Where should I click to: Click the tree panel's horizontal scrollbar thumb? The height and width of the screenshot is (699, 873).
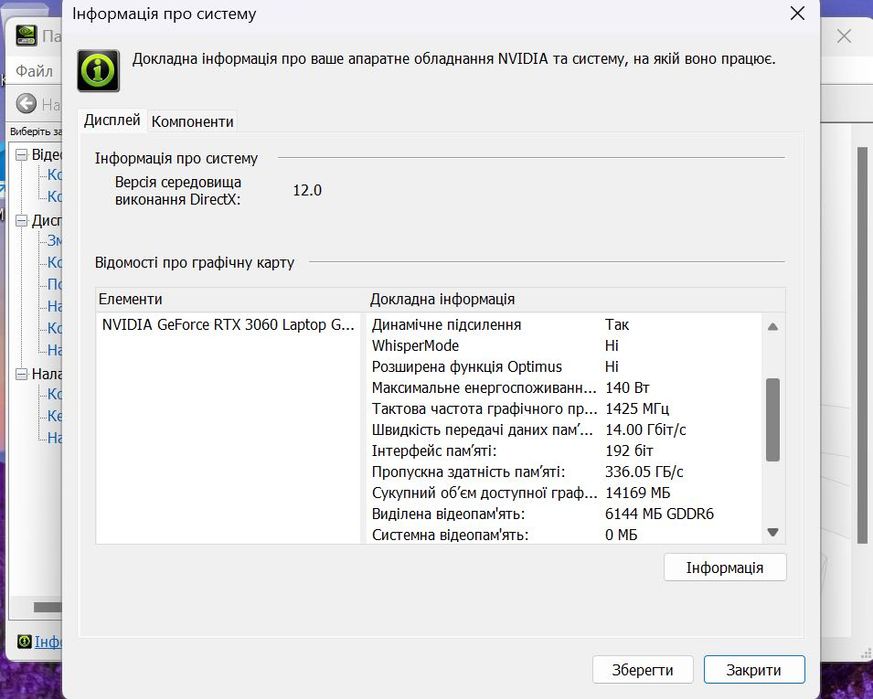click(48, 607)
